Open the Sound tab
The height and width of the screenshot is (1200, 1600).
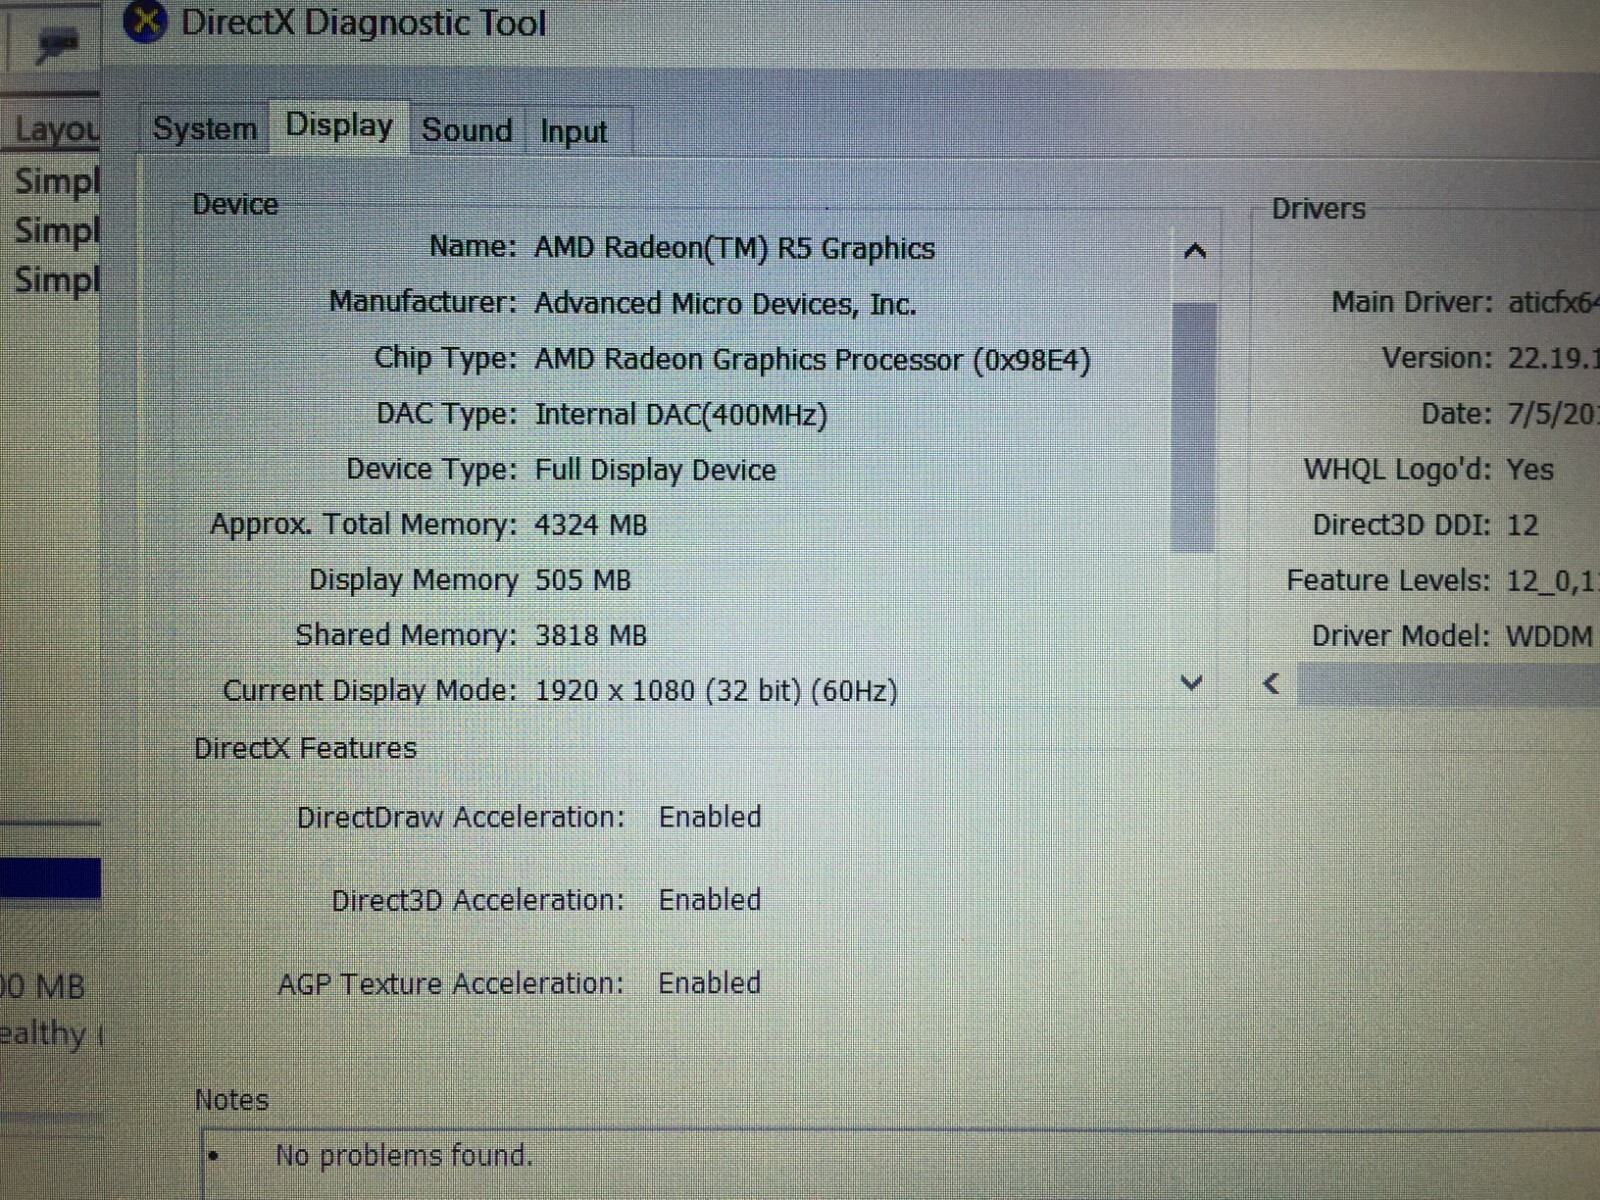[467, 130]
